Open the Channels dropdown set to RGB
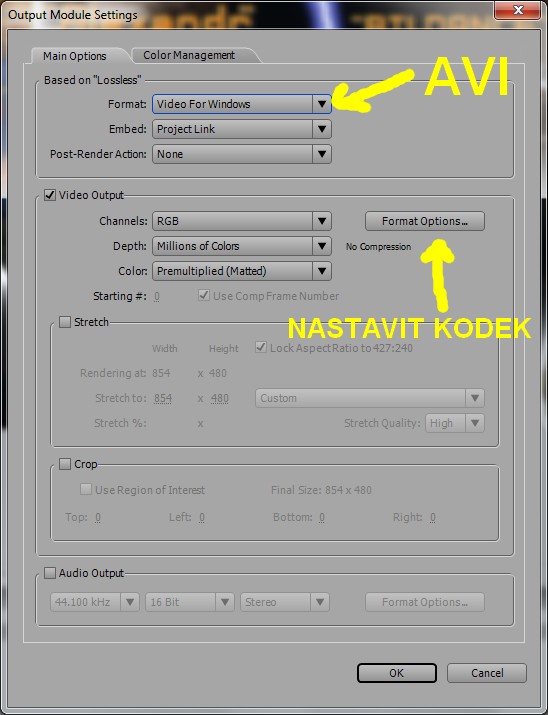The width and height of the screenshot is (548, 715). 242,221
